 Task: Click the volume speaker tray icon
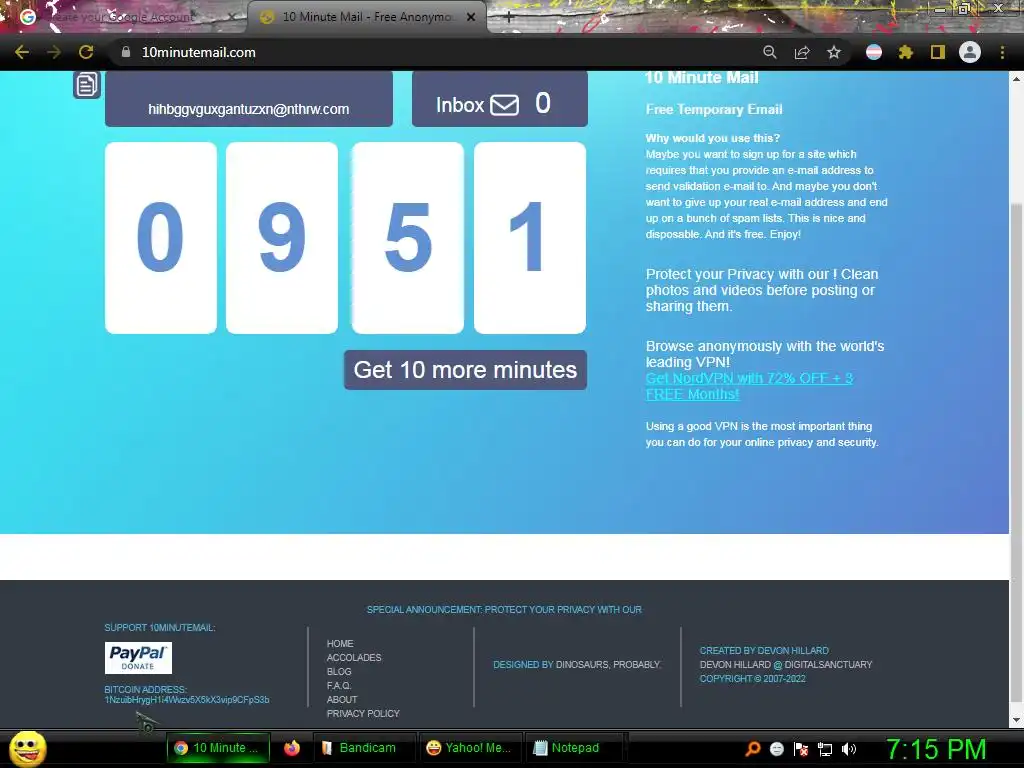pos(849,749)
